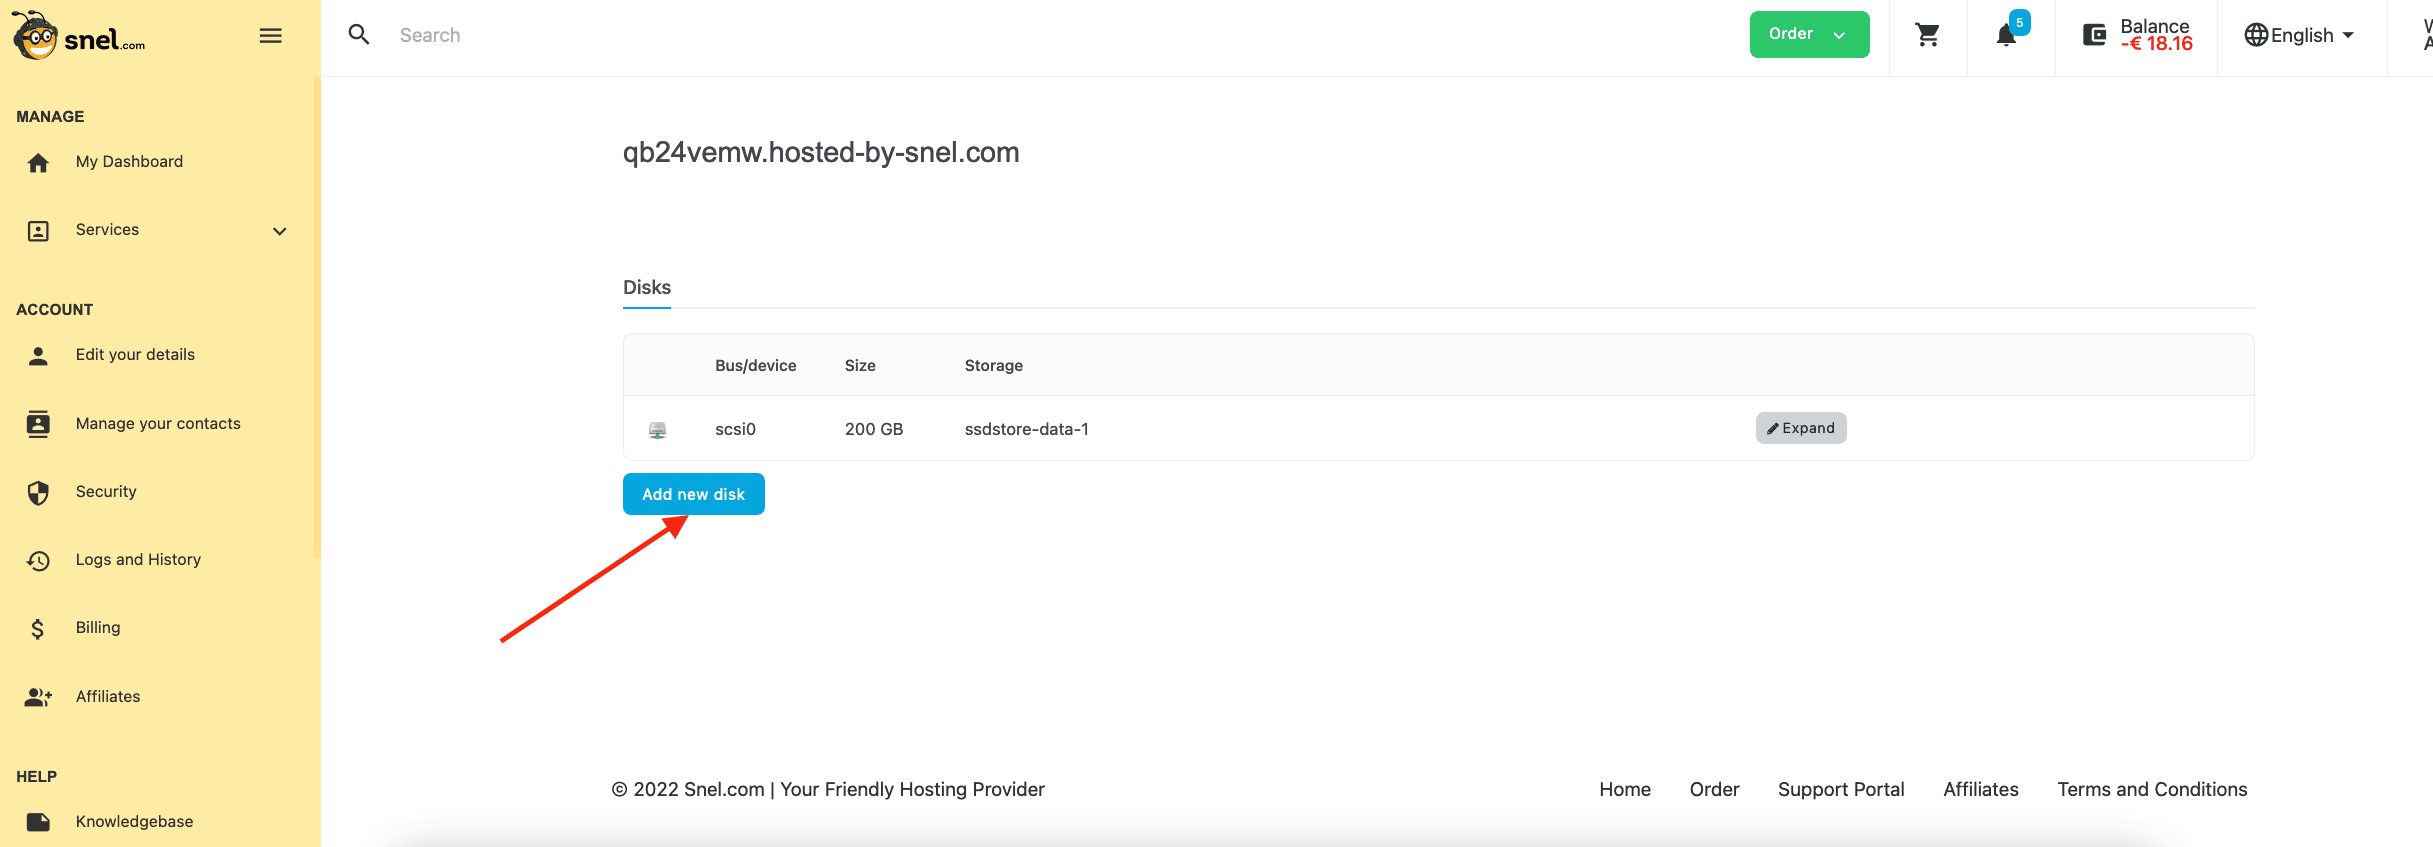2433x847 pixels.
Task: Open the English language dropdown
Action: (2299, 36)
